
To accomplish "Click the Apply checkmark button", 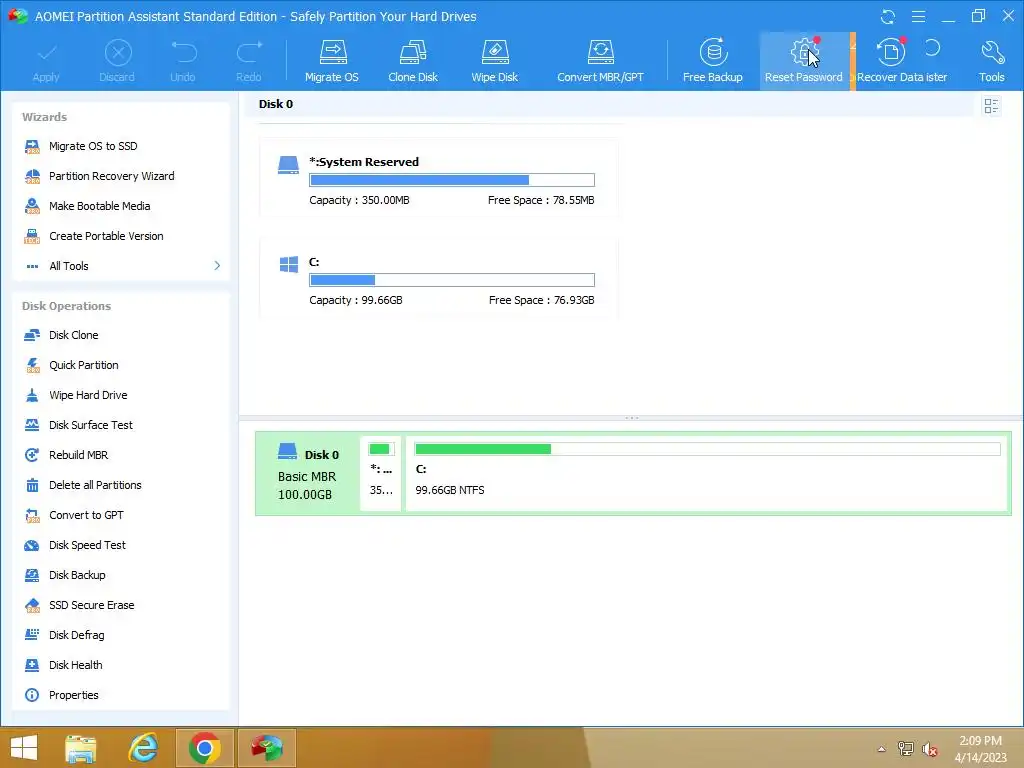I will [46, 61].
